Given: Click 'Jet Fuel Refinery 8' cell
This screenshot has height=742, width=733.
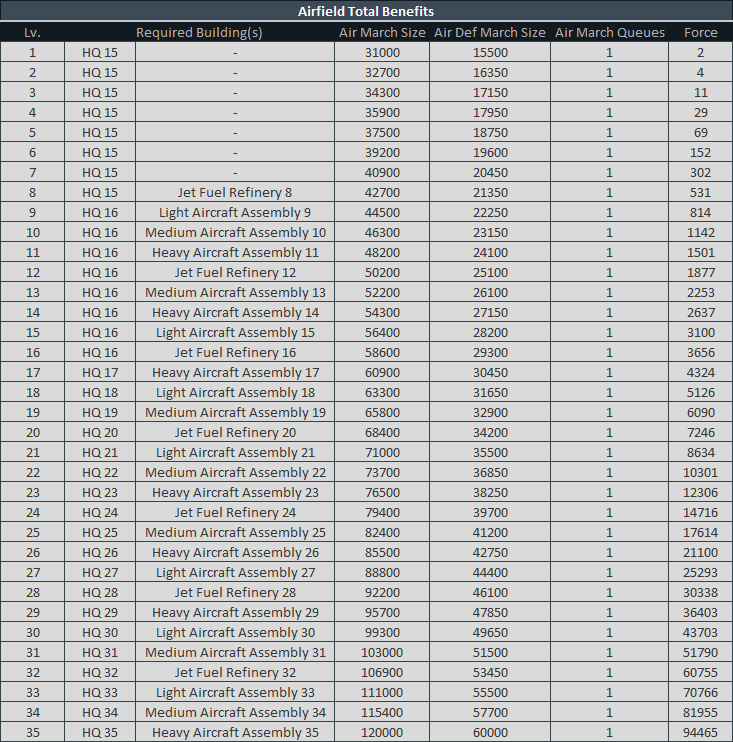Looking at the screenshot, I should click(x=235, y=192).
